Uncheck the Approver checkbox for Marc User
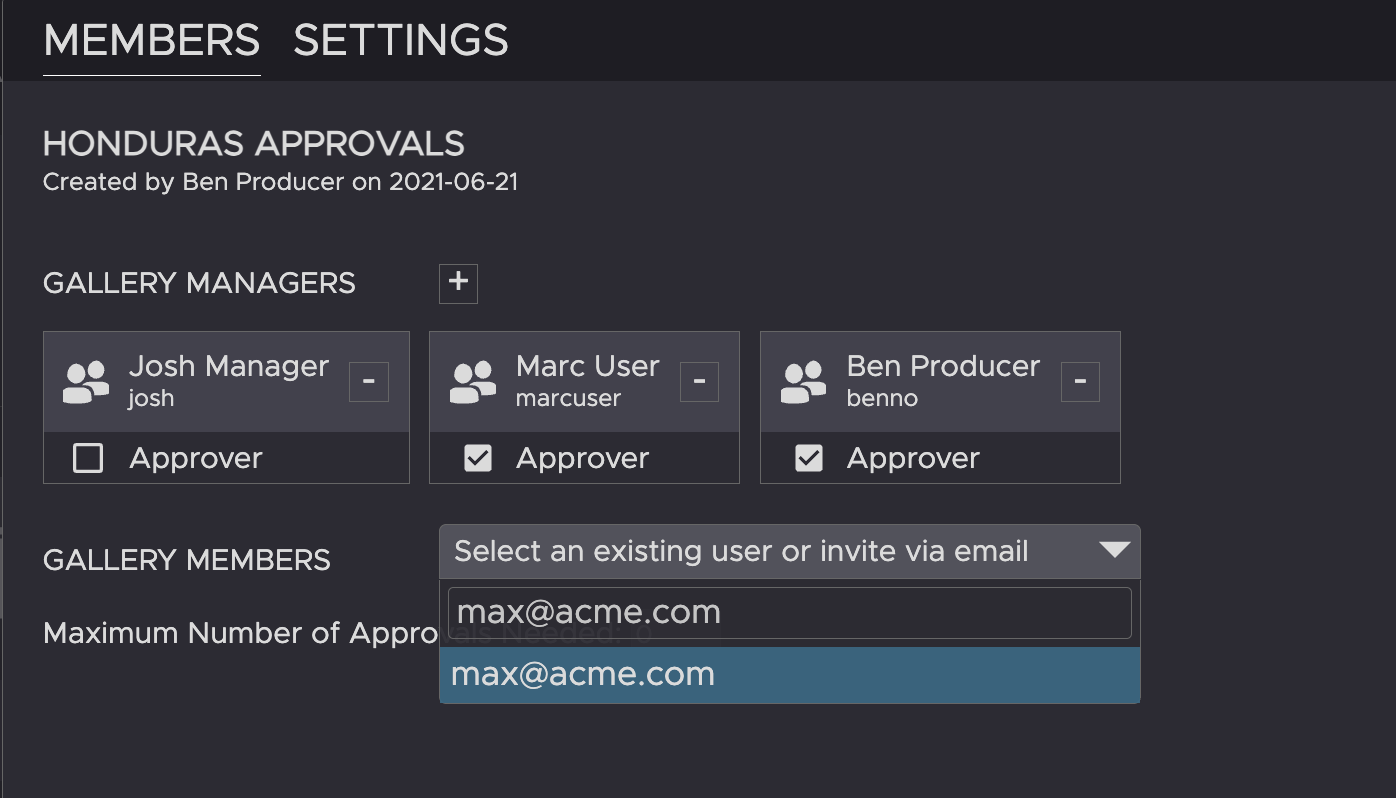The width and height of the screenshot is (1396, 798). point(478,459)
